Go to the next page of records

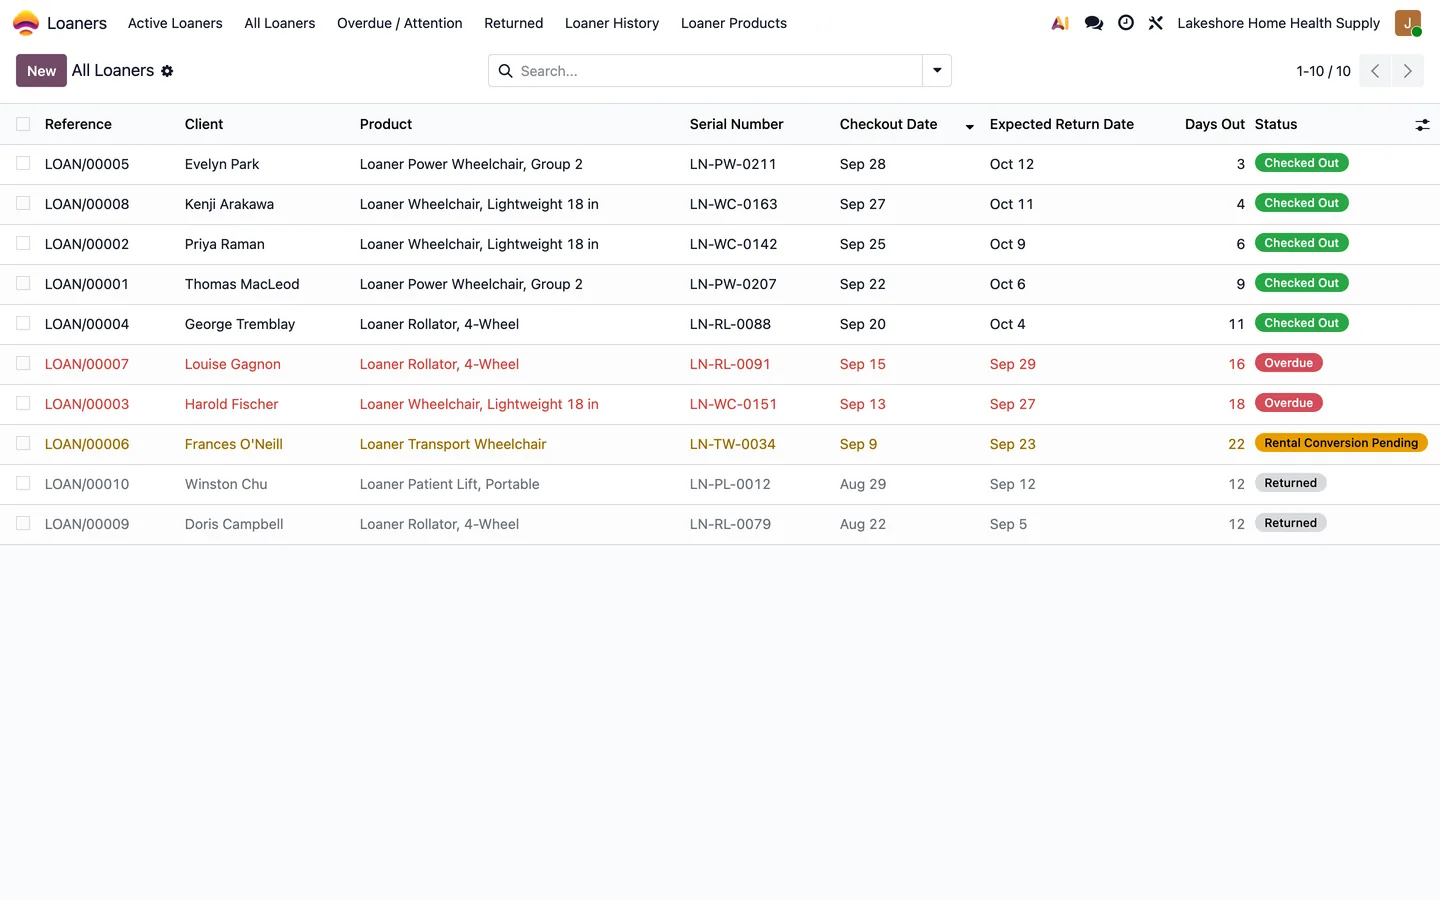point(1407,71)
